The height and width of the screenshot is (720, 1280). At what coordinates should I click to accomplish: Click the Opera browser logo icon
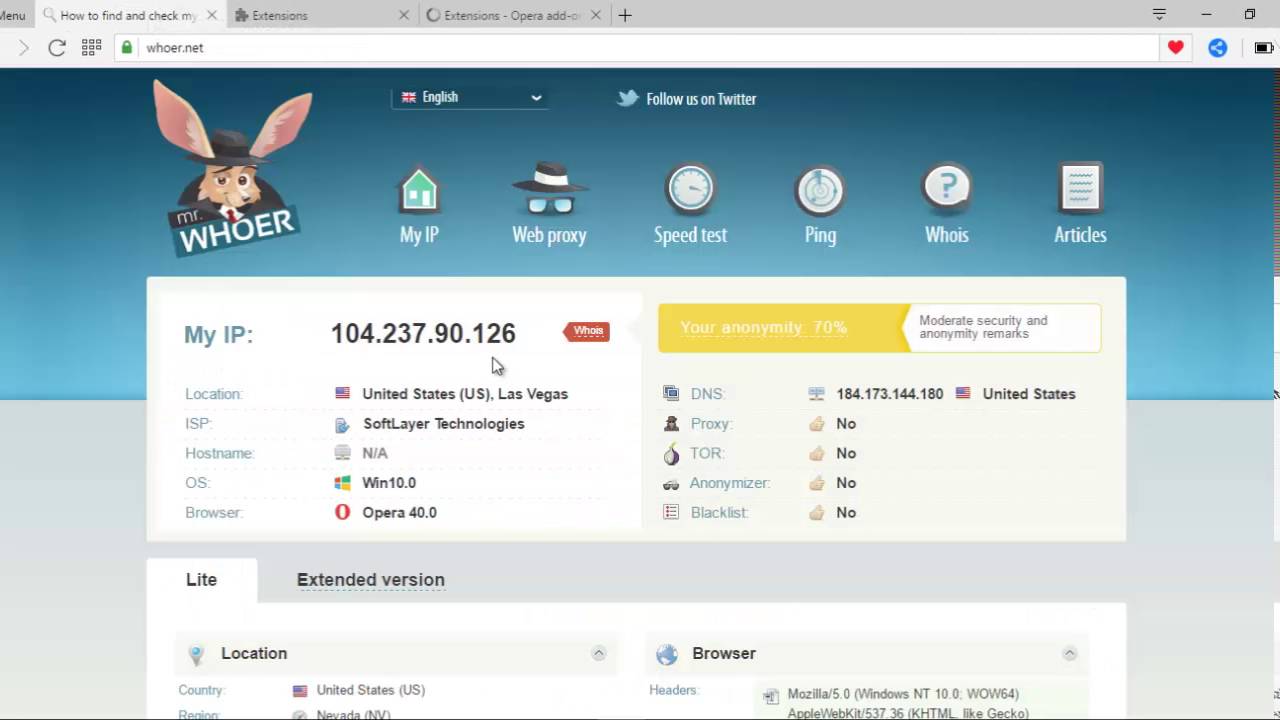(x=343, y=512)
